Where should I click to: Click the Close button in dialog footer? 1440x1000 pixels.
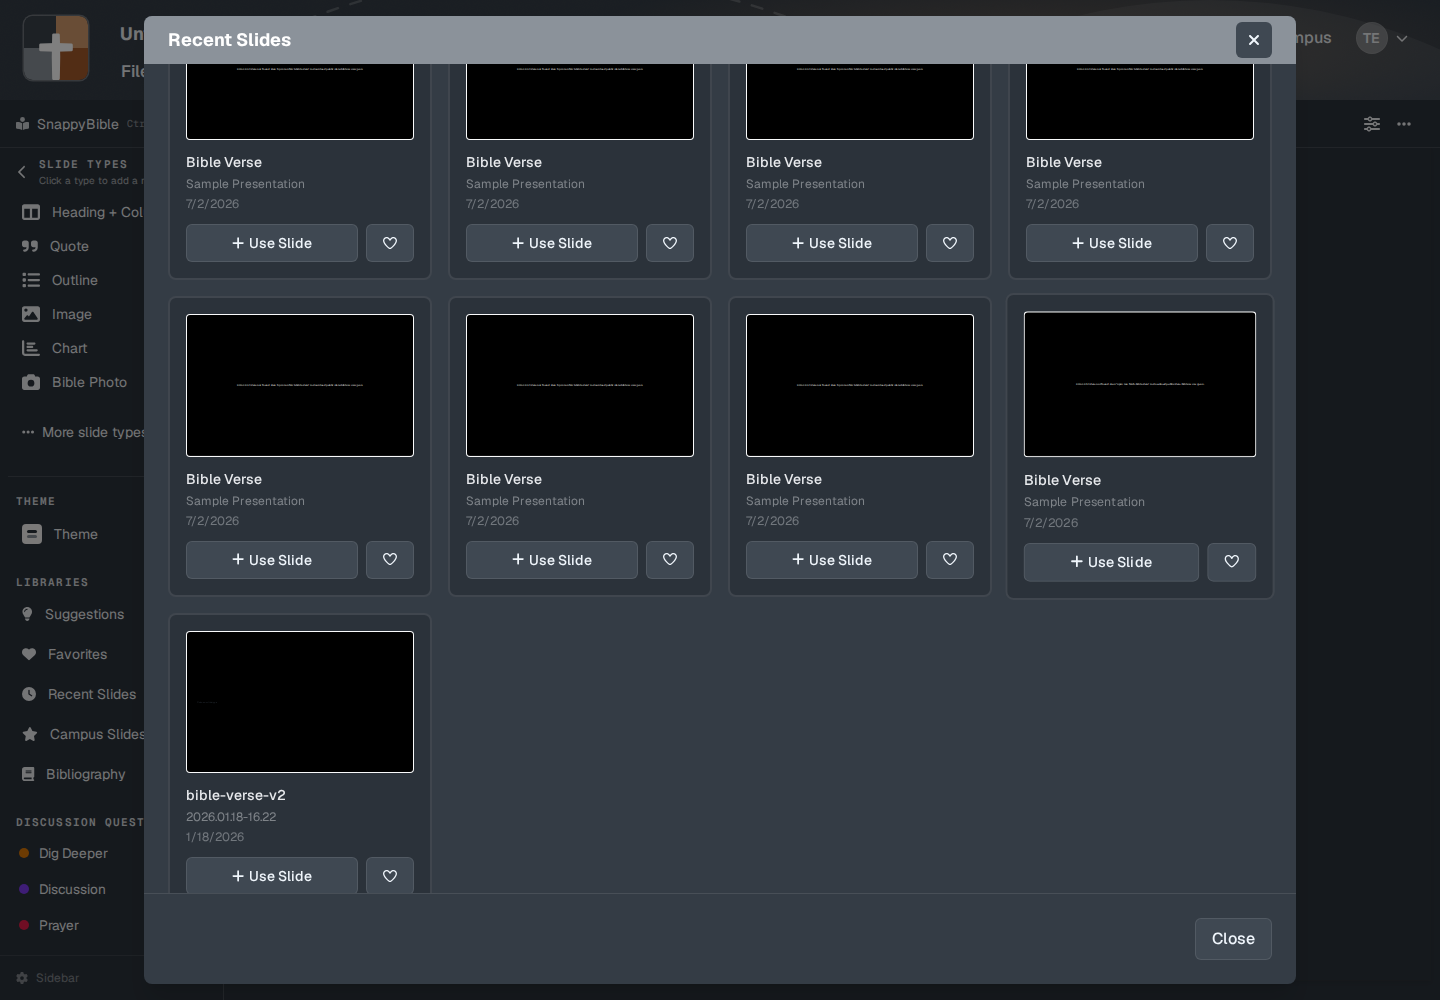(x=1233, y=939)
